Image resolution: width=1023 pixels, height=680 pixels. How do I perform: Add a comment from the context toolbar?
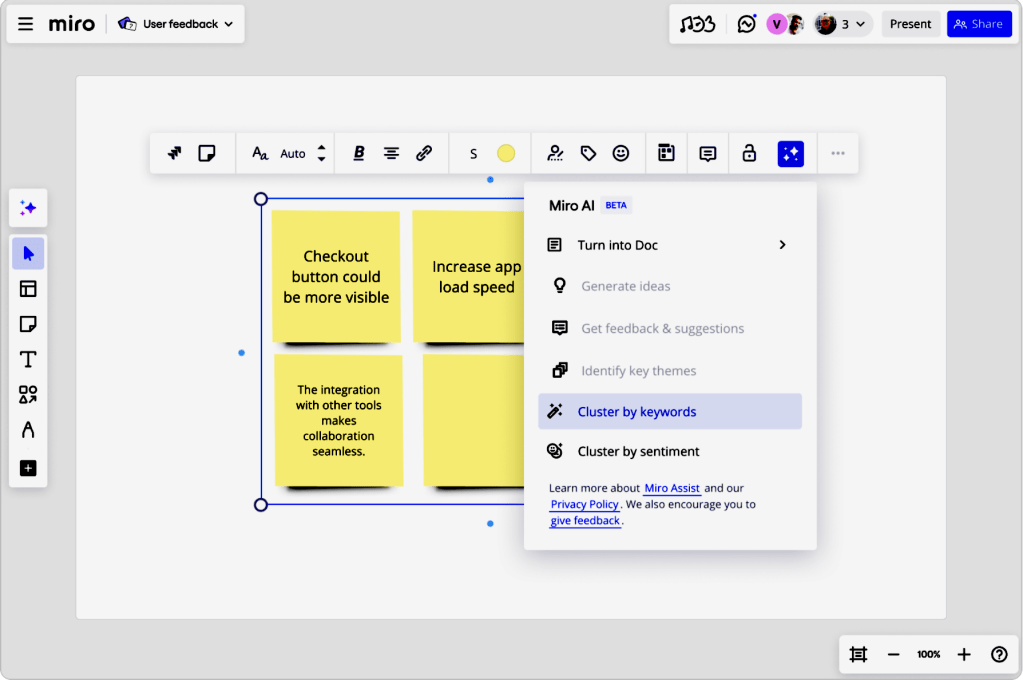[x=708, y=153]
